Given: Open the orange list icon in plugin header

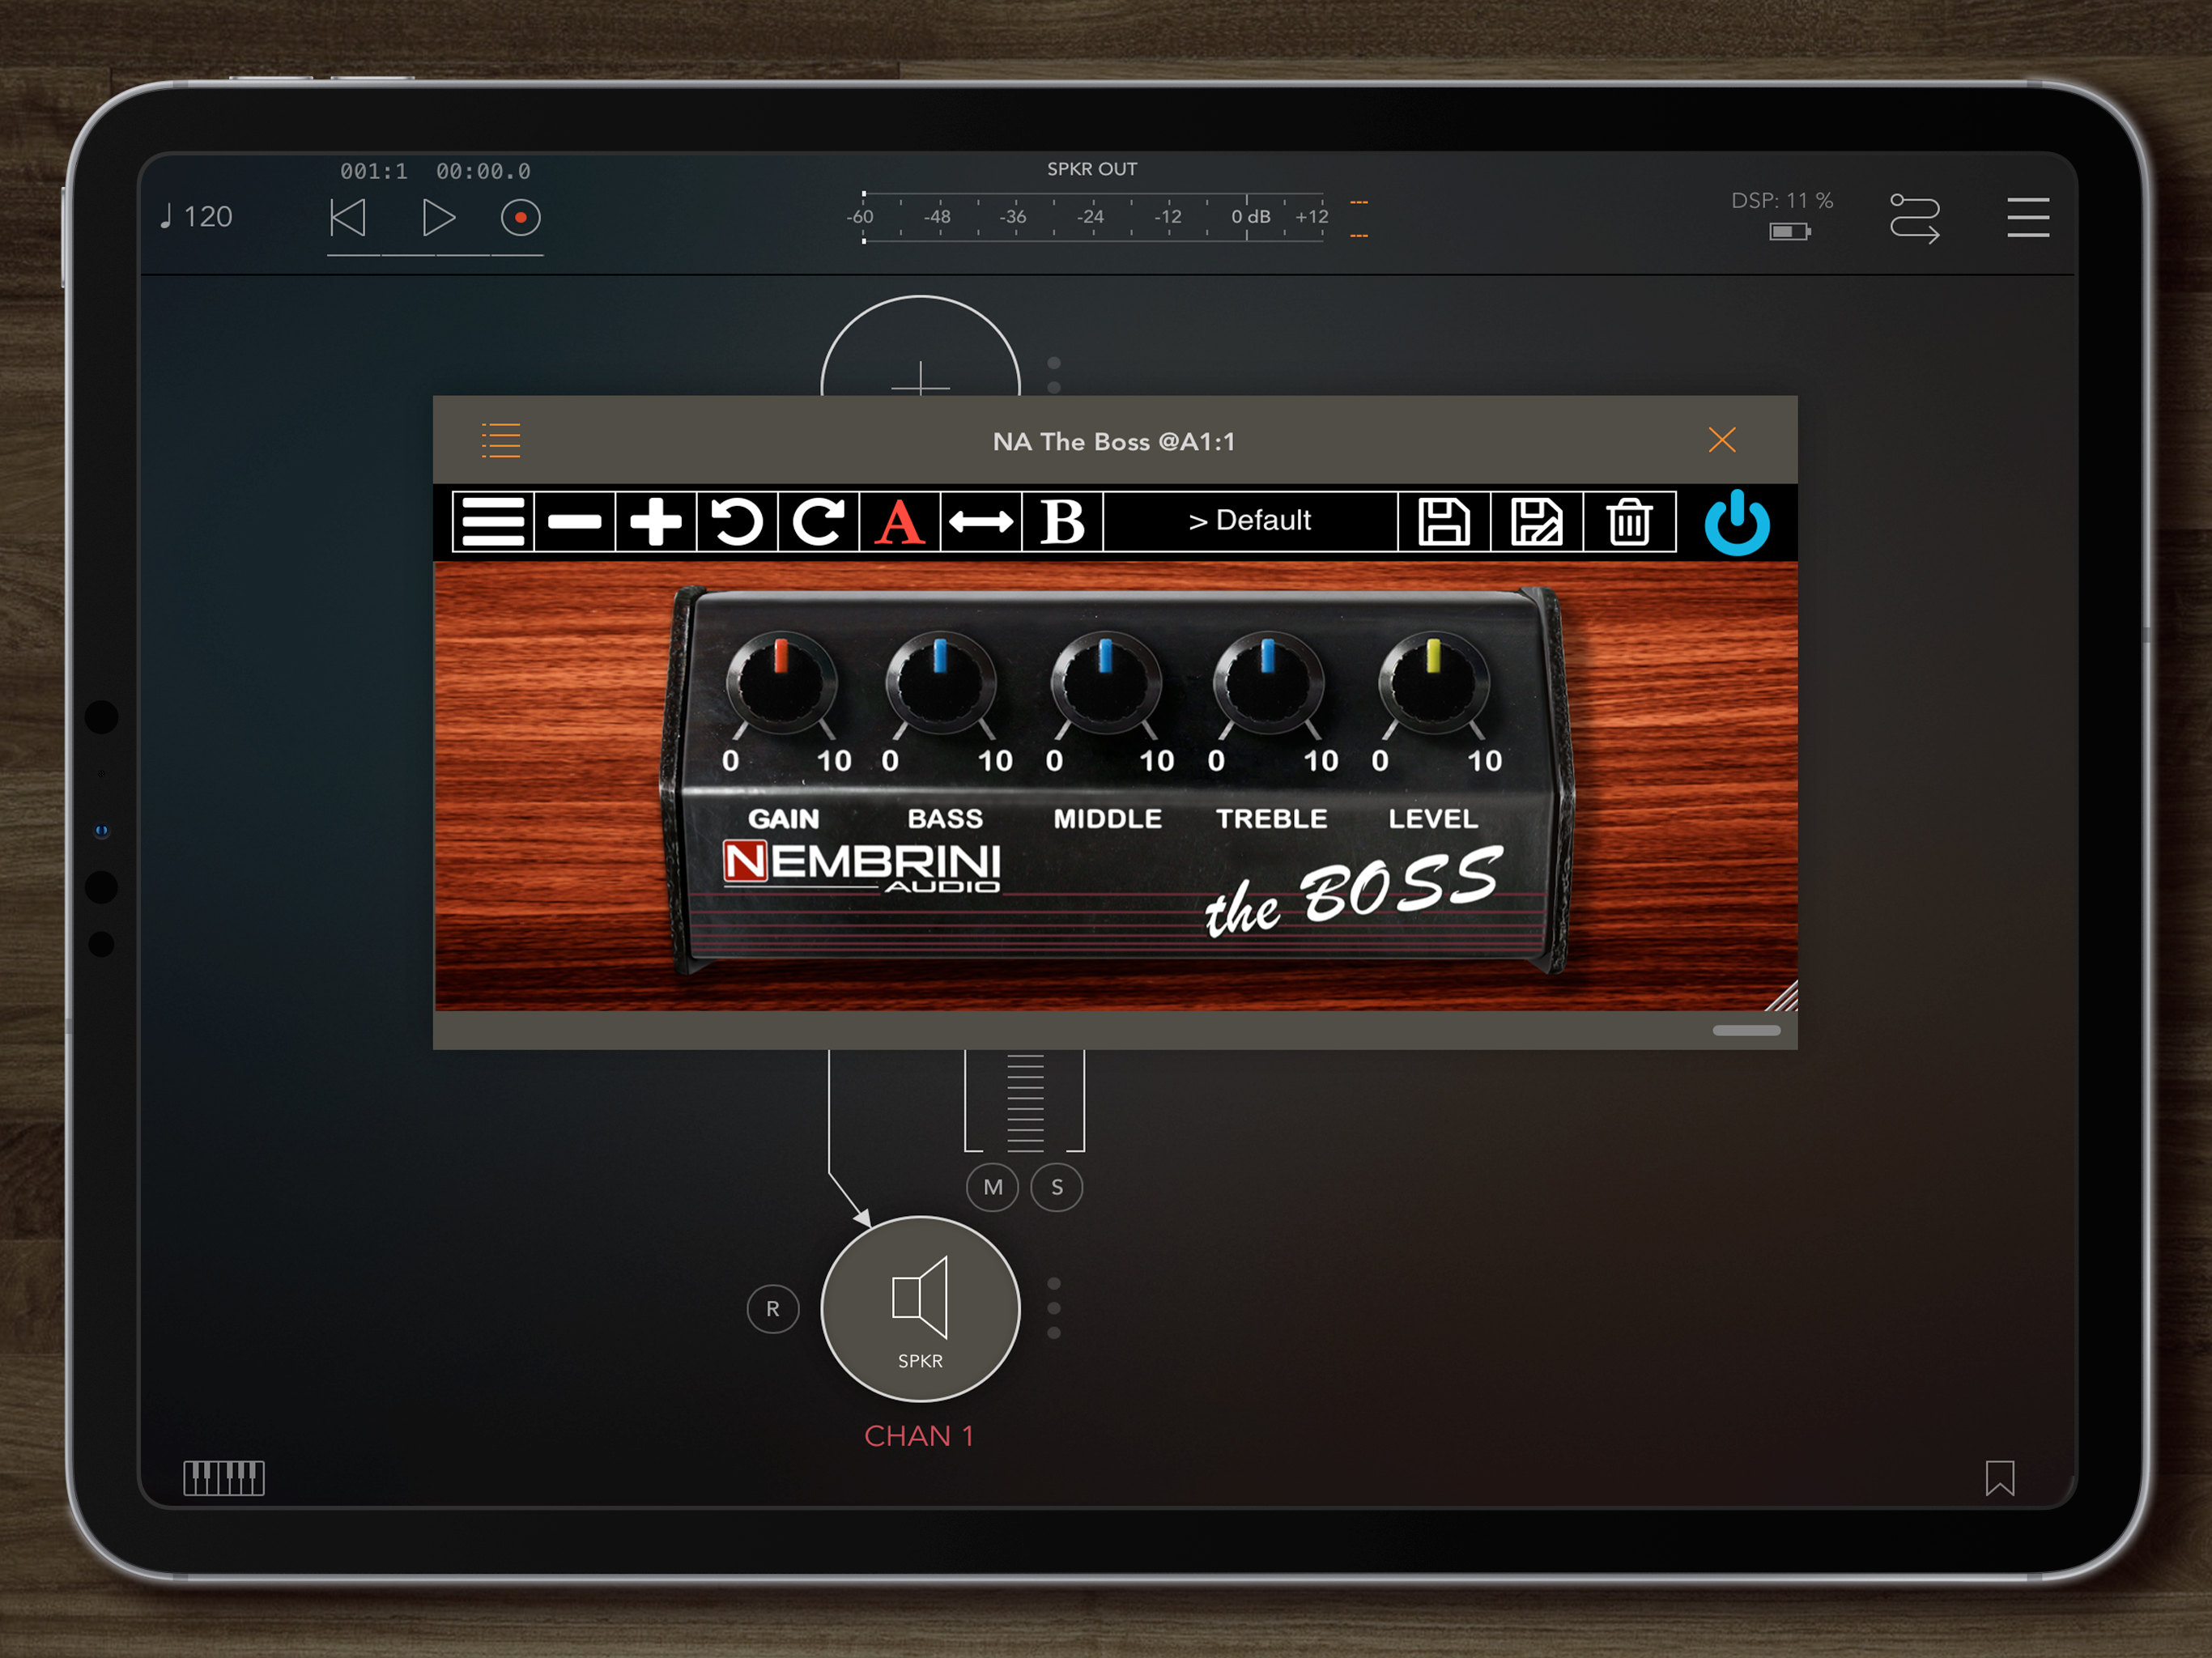Looking at the screenshot, I should coord(501,440).
